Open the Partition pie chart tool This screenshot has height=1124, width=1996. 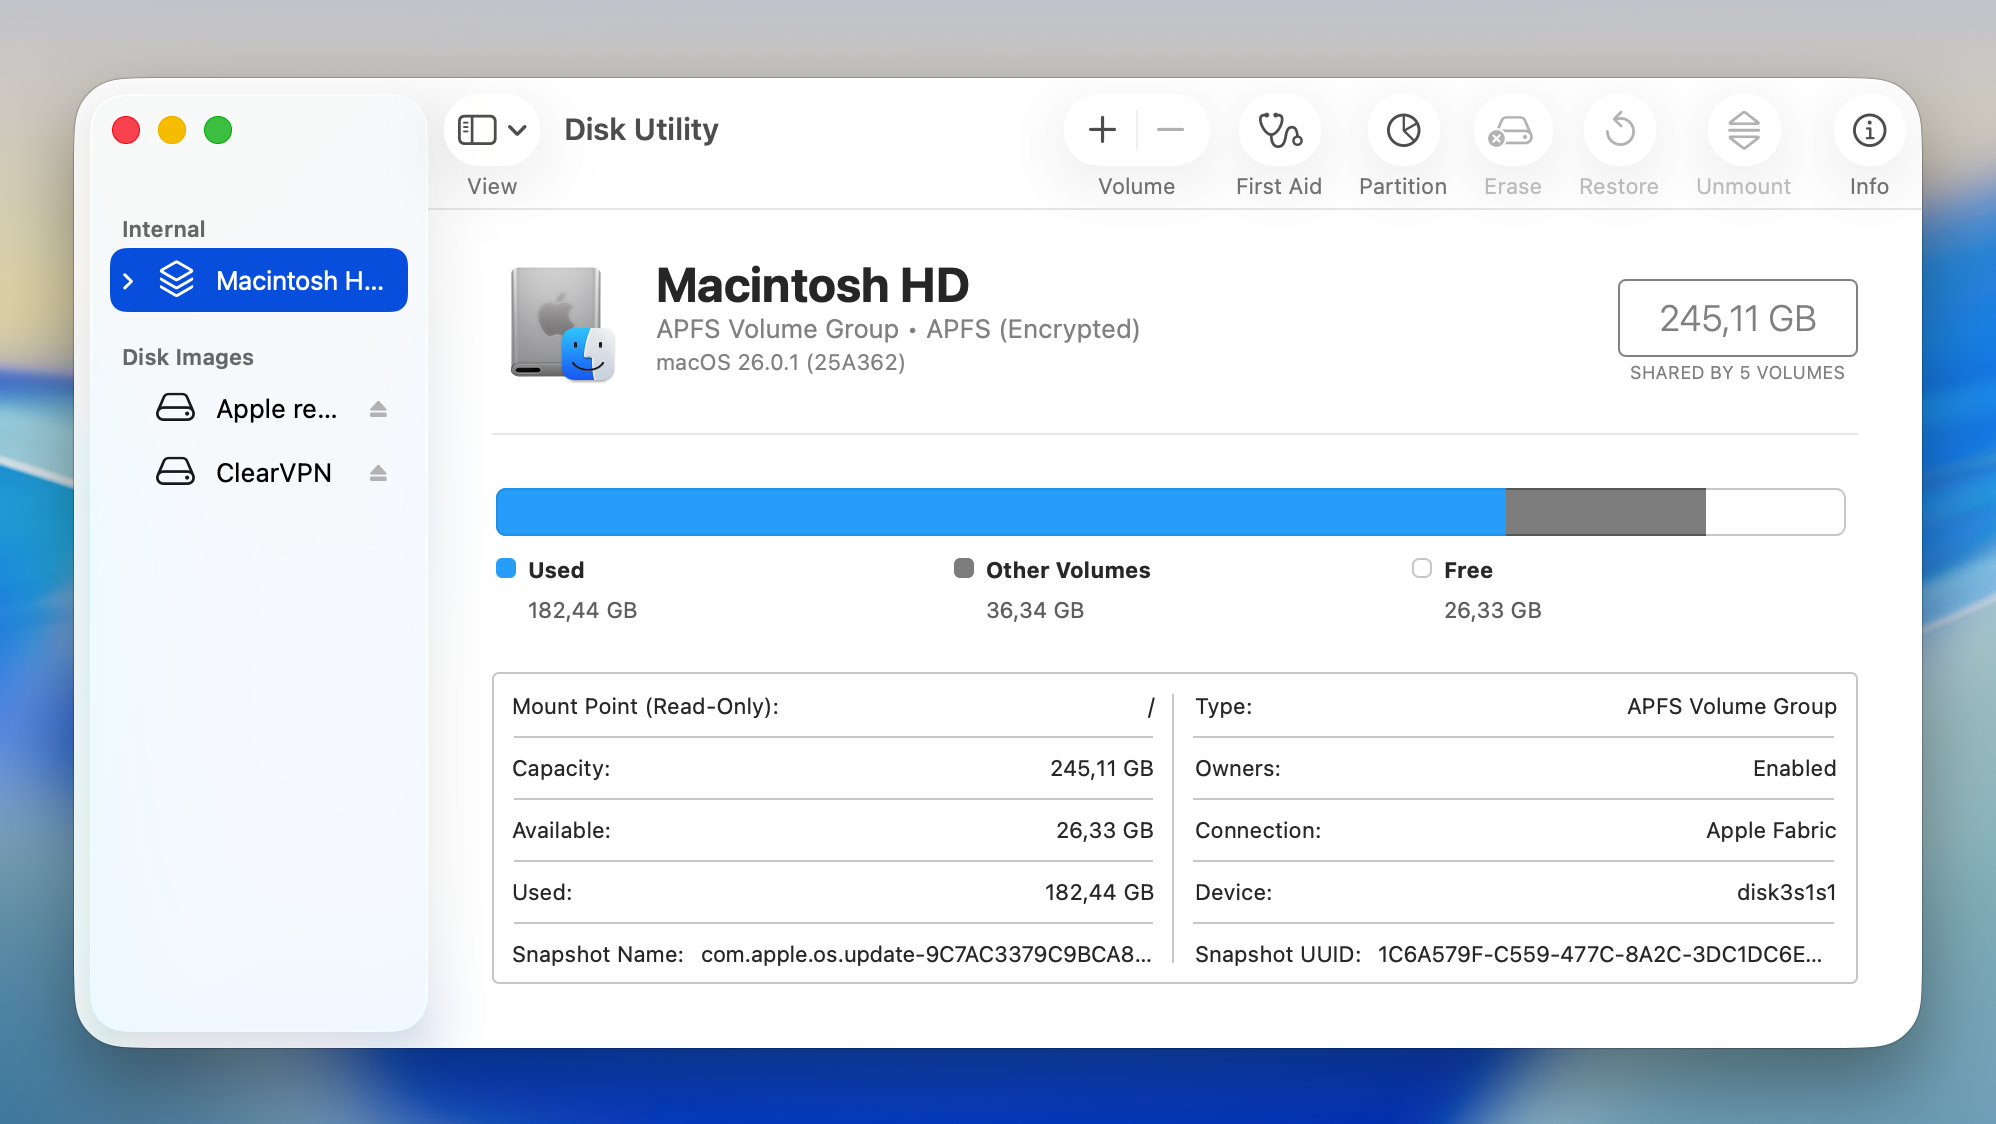click(1403, 130)
